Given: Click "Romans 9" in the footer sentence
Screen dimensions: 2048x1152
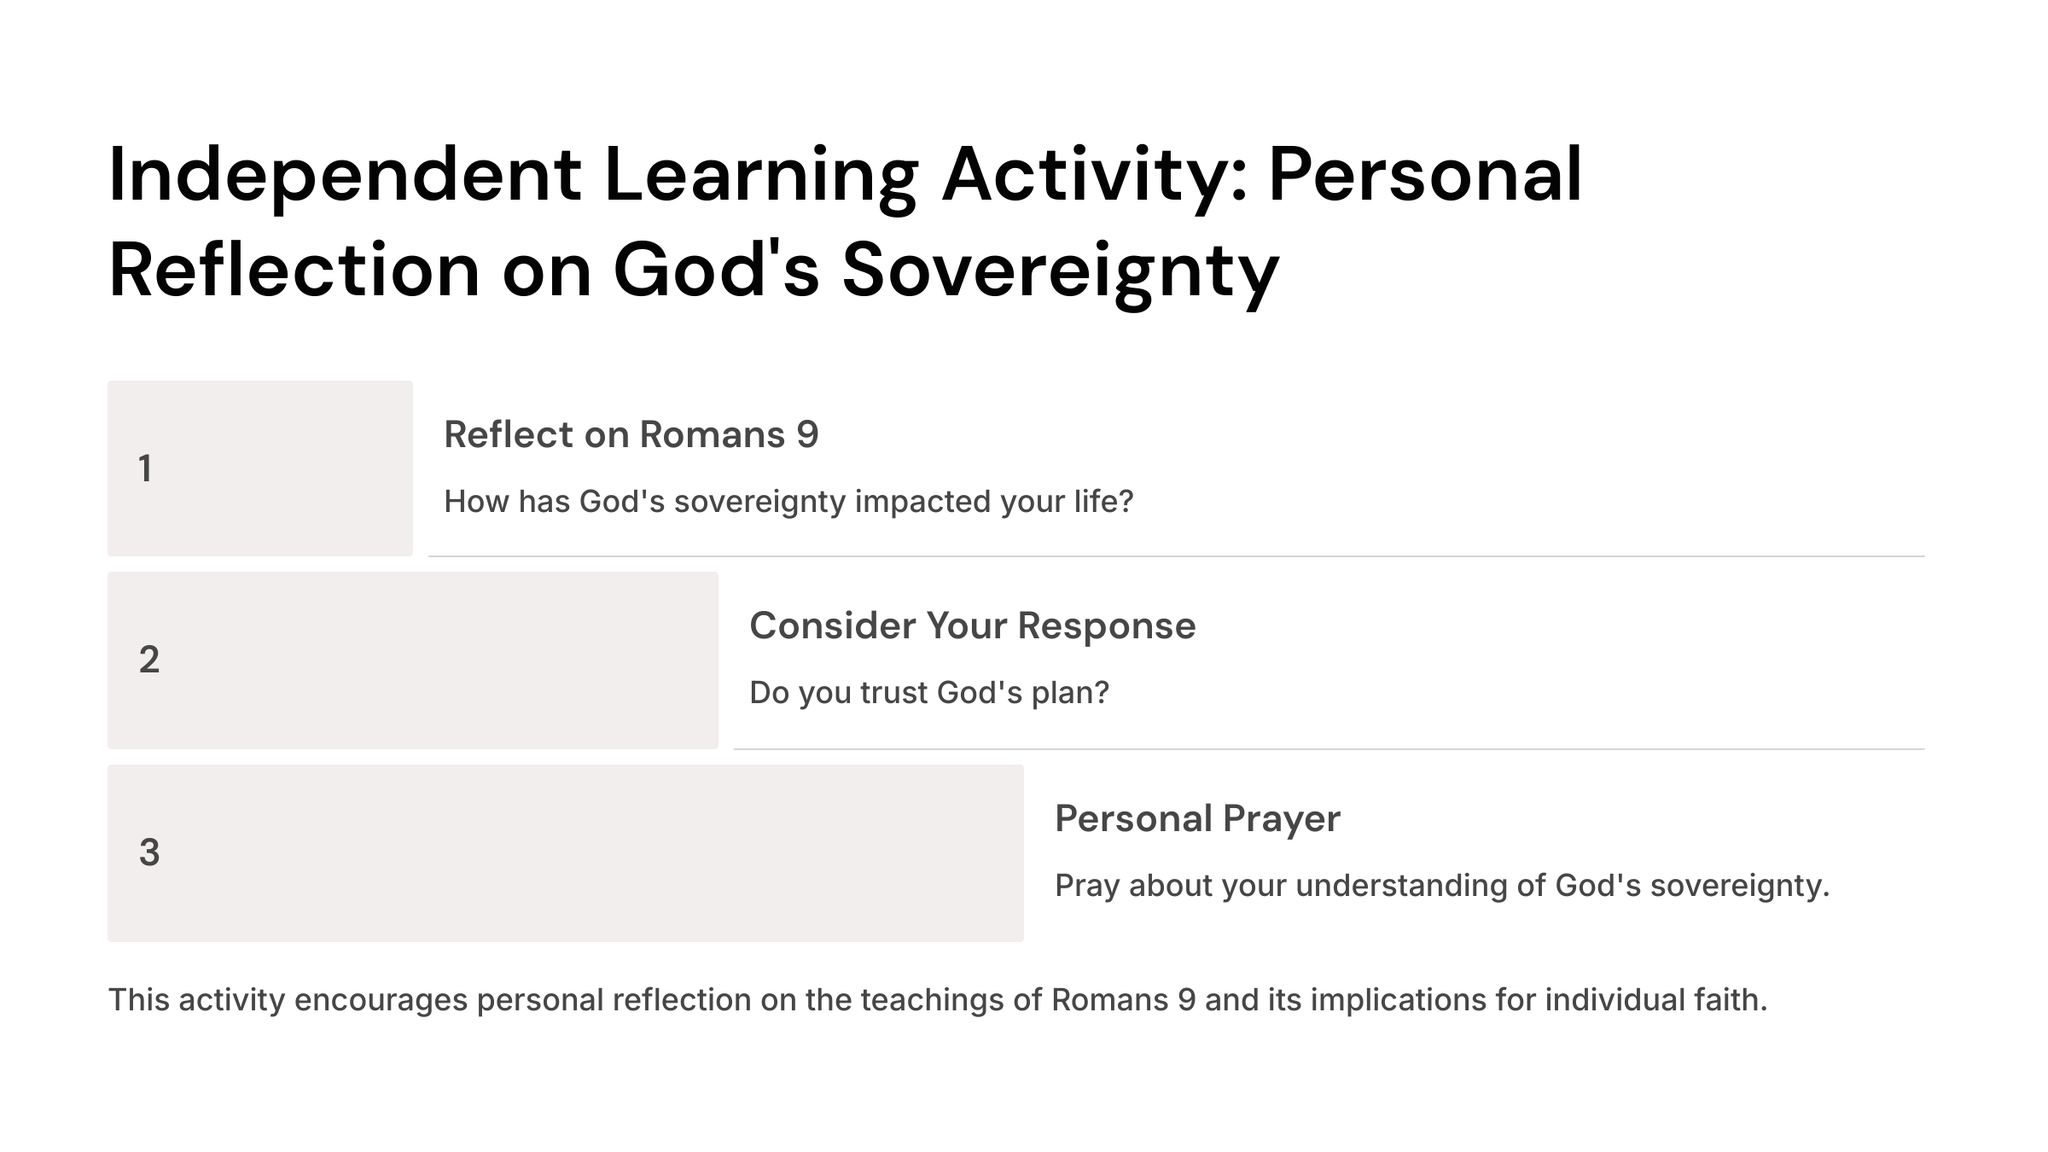Looking at the screenshot, I should coord(1123,1000).
